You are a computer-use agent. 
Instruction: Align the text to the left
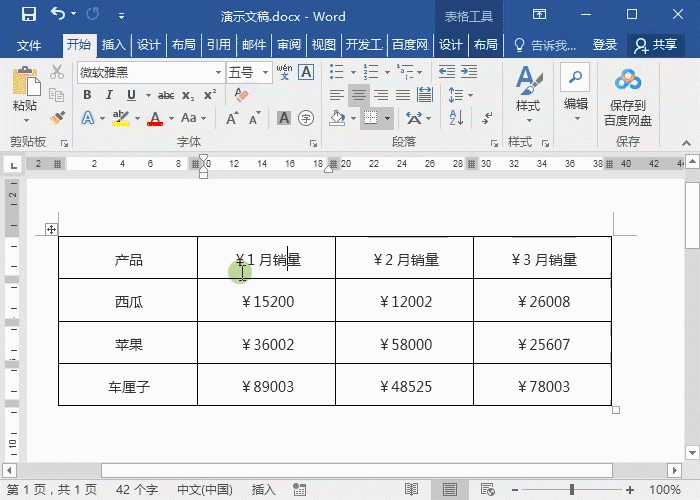pos(337,95)
